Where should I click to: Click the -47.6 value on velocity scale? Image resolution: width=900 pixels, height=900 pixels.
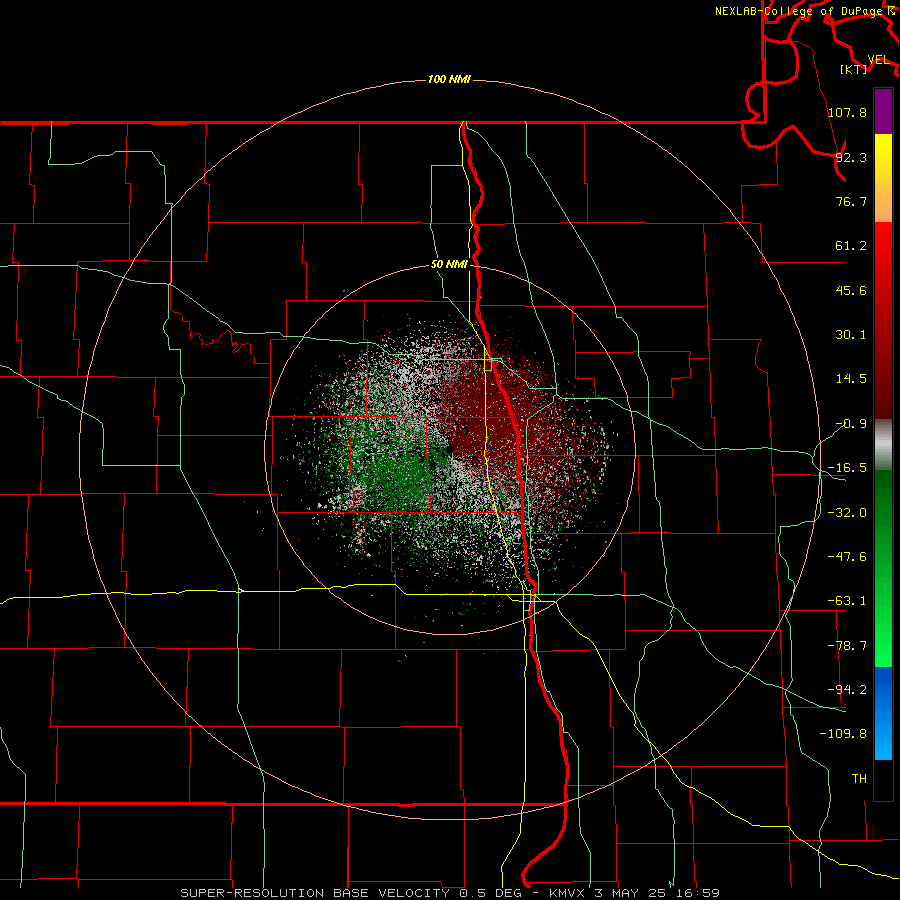[x=847, y=557]
